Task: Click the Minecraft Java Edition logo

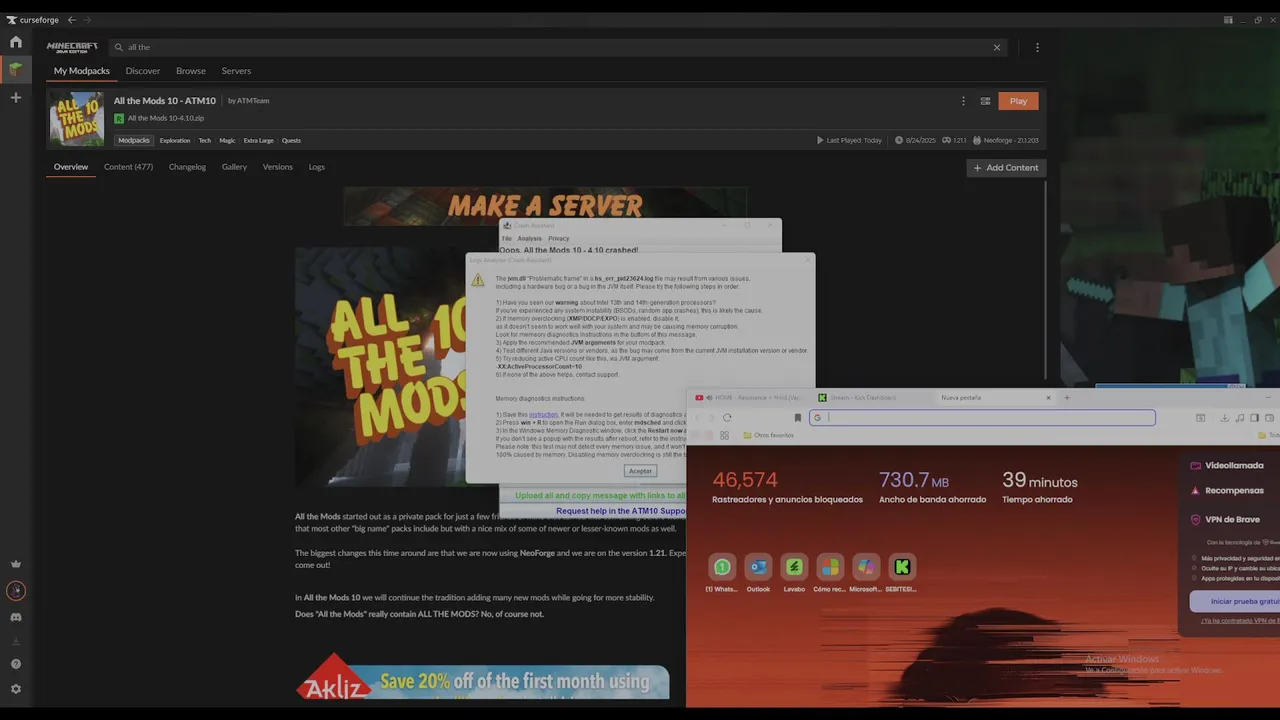Action: [x=72, y=47]
